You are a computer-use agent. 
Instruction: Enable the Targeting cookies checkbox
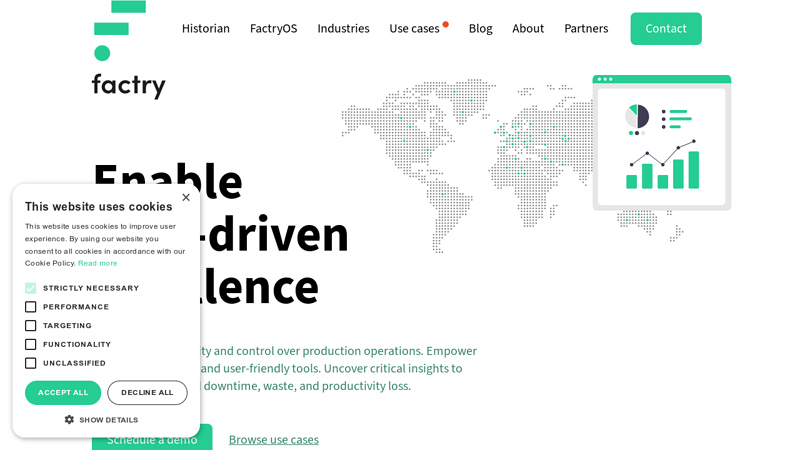click(x=31, y=326)
